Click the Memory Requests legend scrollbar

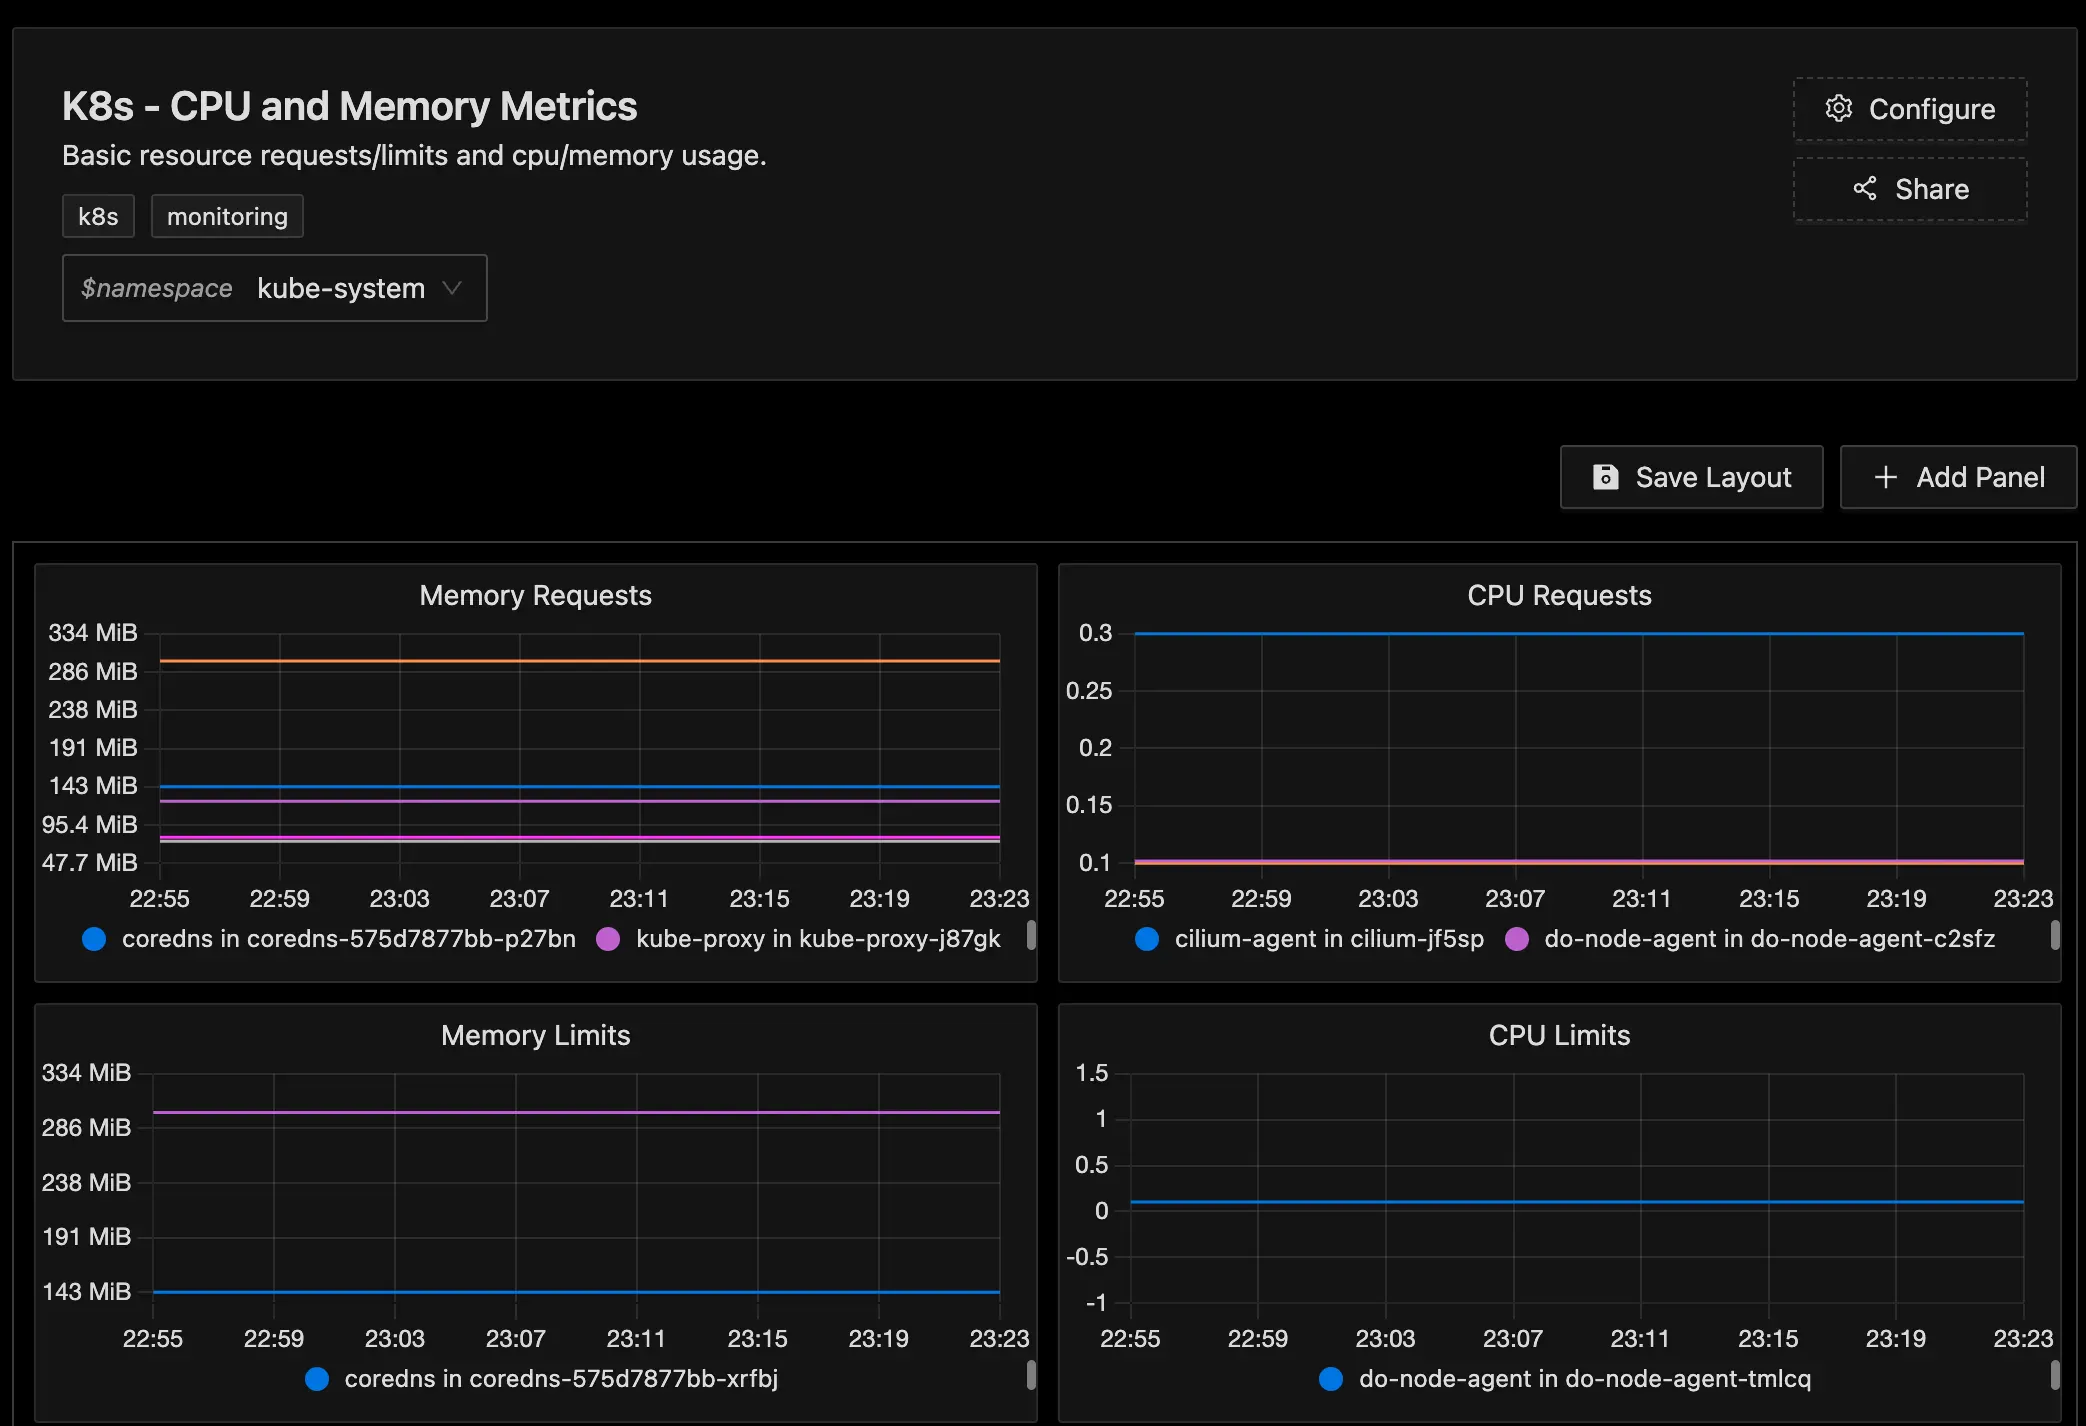pyautogui.click(x=1031, y=935)
